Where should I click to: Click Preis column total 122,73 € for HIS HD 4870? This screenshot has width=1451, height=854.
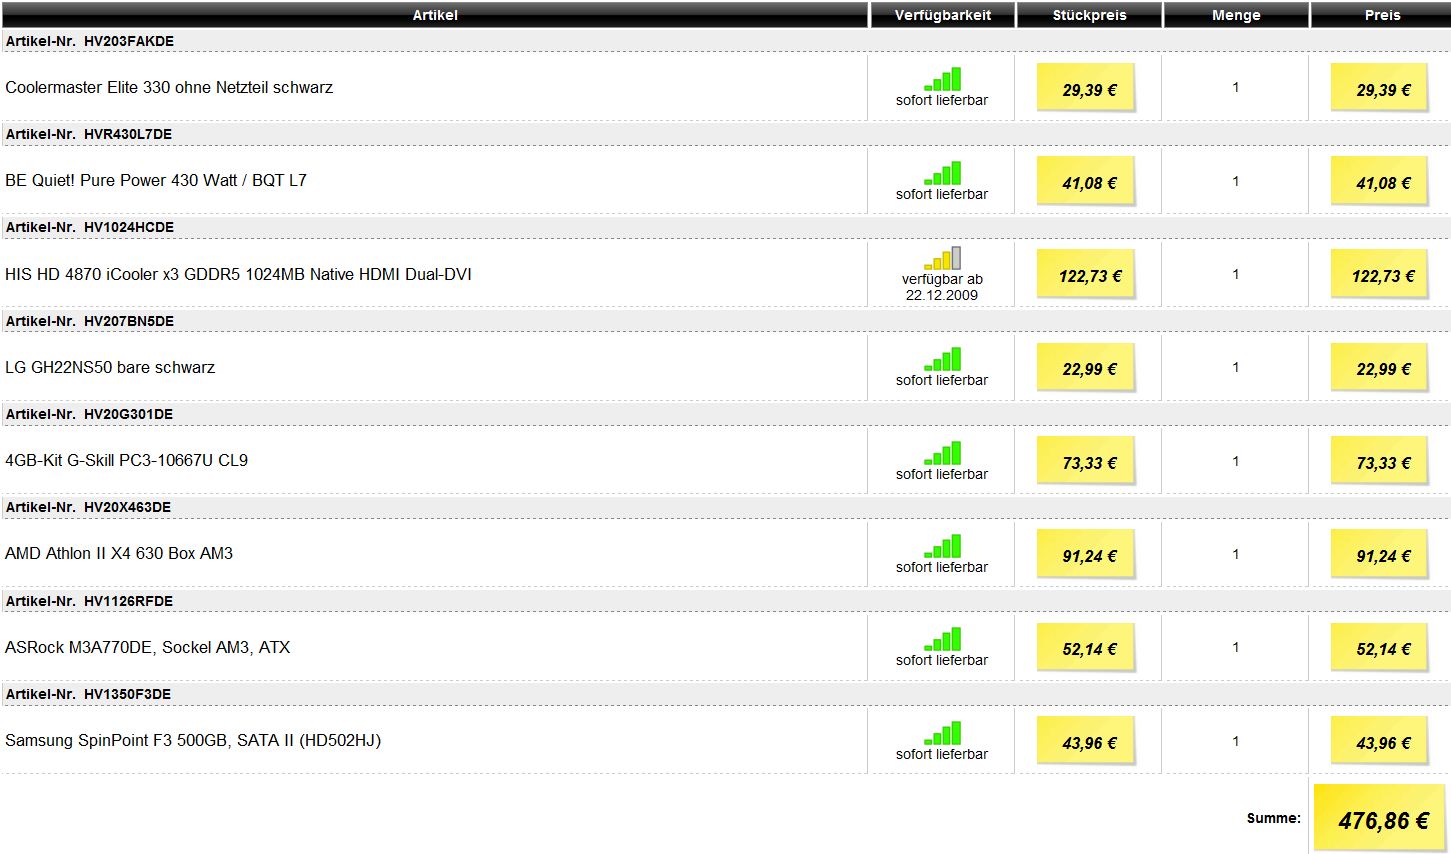1380,274
